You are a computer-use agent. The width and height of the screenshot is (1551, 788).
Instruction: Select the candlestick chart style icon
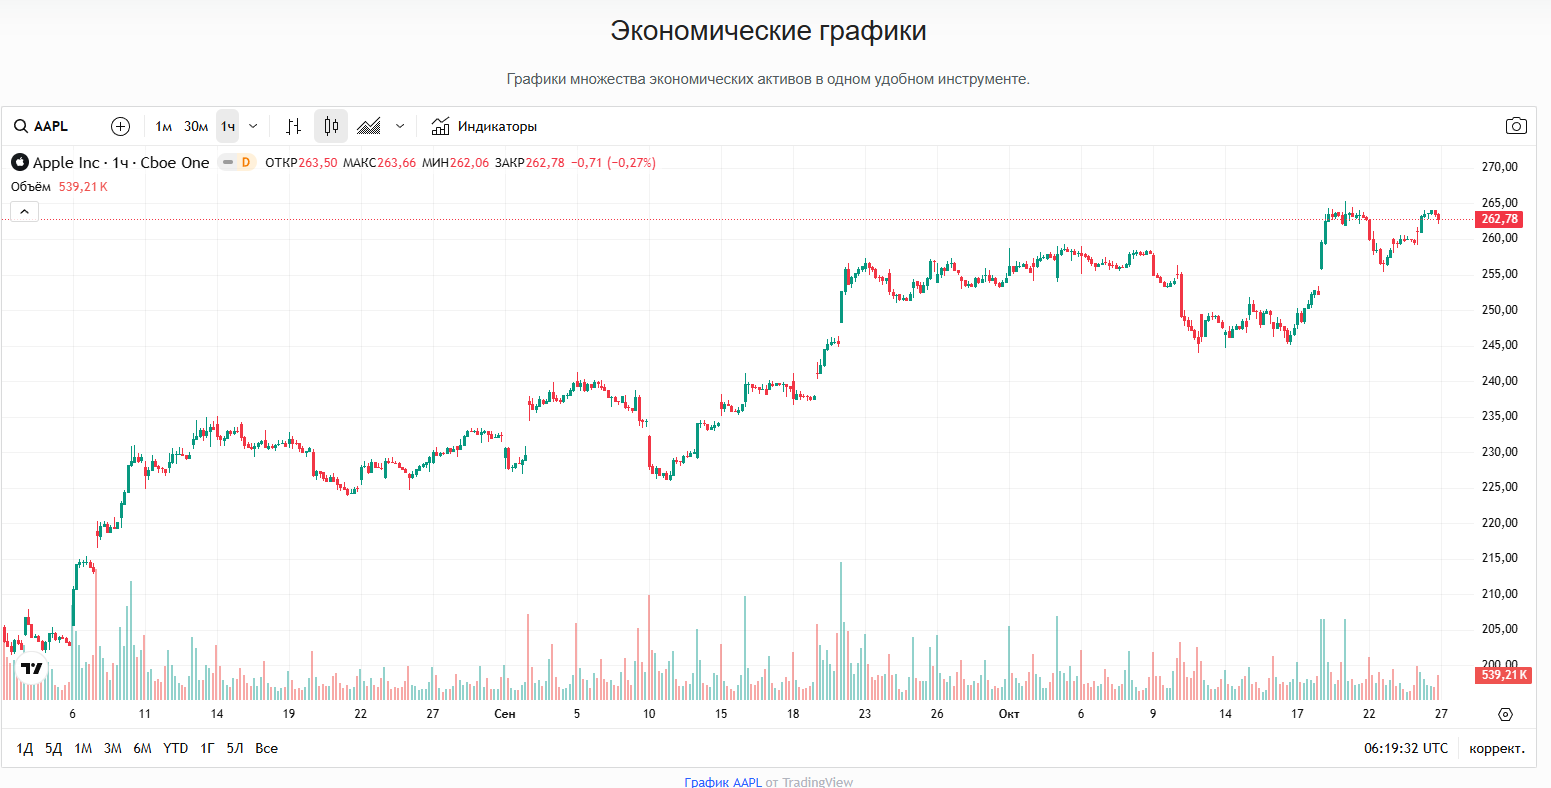(331, 126)
